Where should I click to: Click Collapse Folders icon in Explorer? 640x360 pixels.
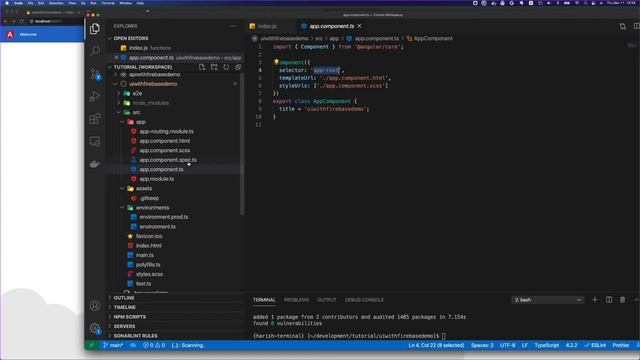(x=238, y=67)
